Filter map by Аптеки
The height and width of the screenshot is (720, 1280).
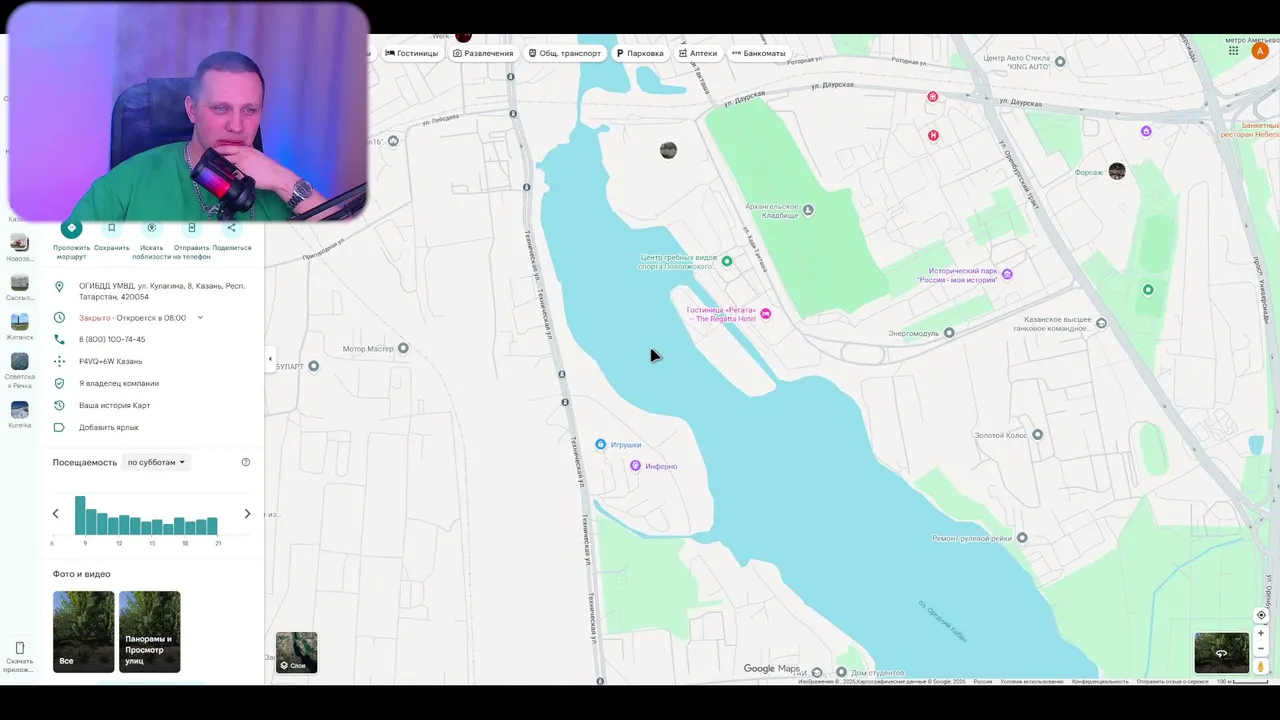pos(698,53)
